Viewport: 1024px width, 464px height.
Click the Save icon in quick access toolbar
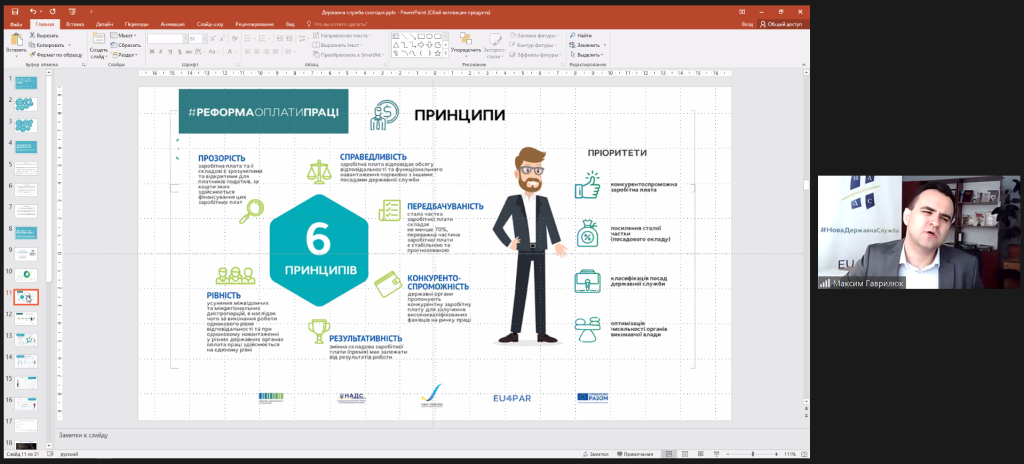point(14,11)
